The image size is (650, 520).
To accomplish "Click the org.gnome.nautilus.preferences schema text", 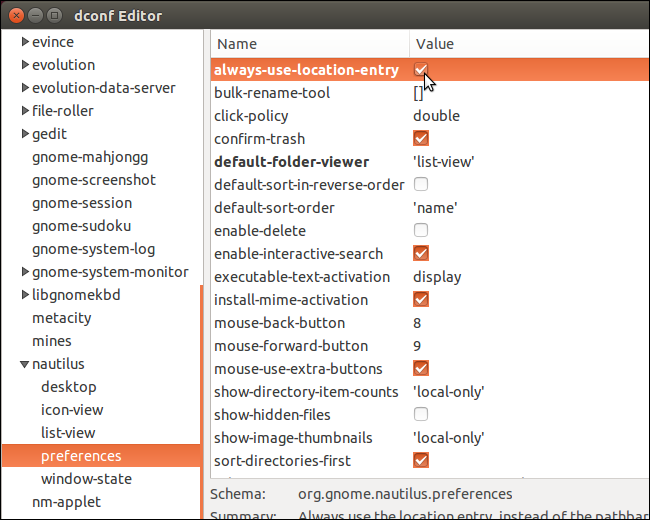I will click(x=405, y=494).
